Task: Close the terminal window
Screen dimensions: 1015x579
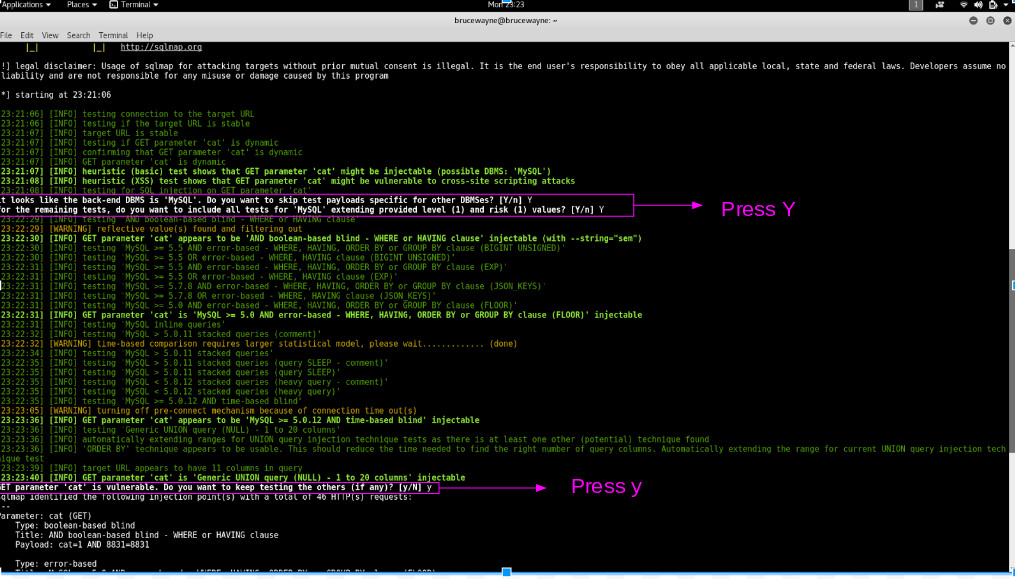Action: pos(1007,21)
